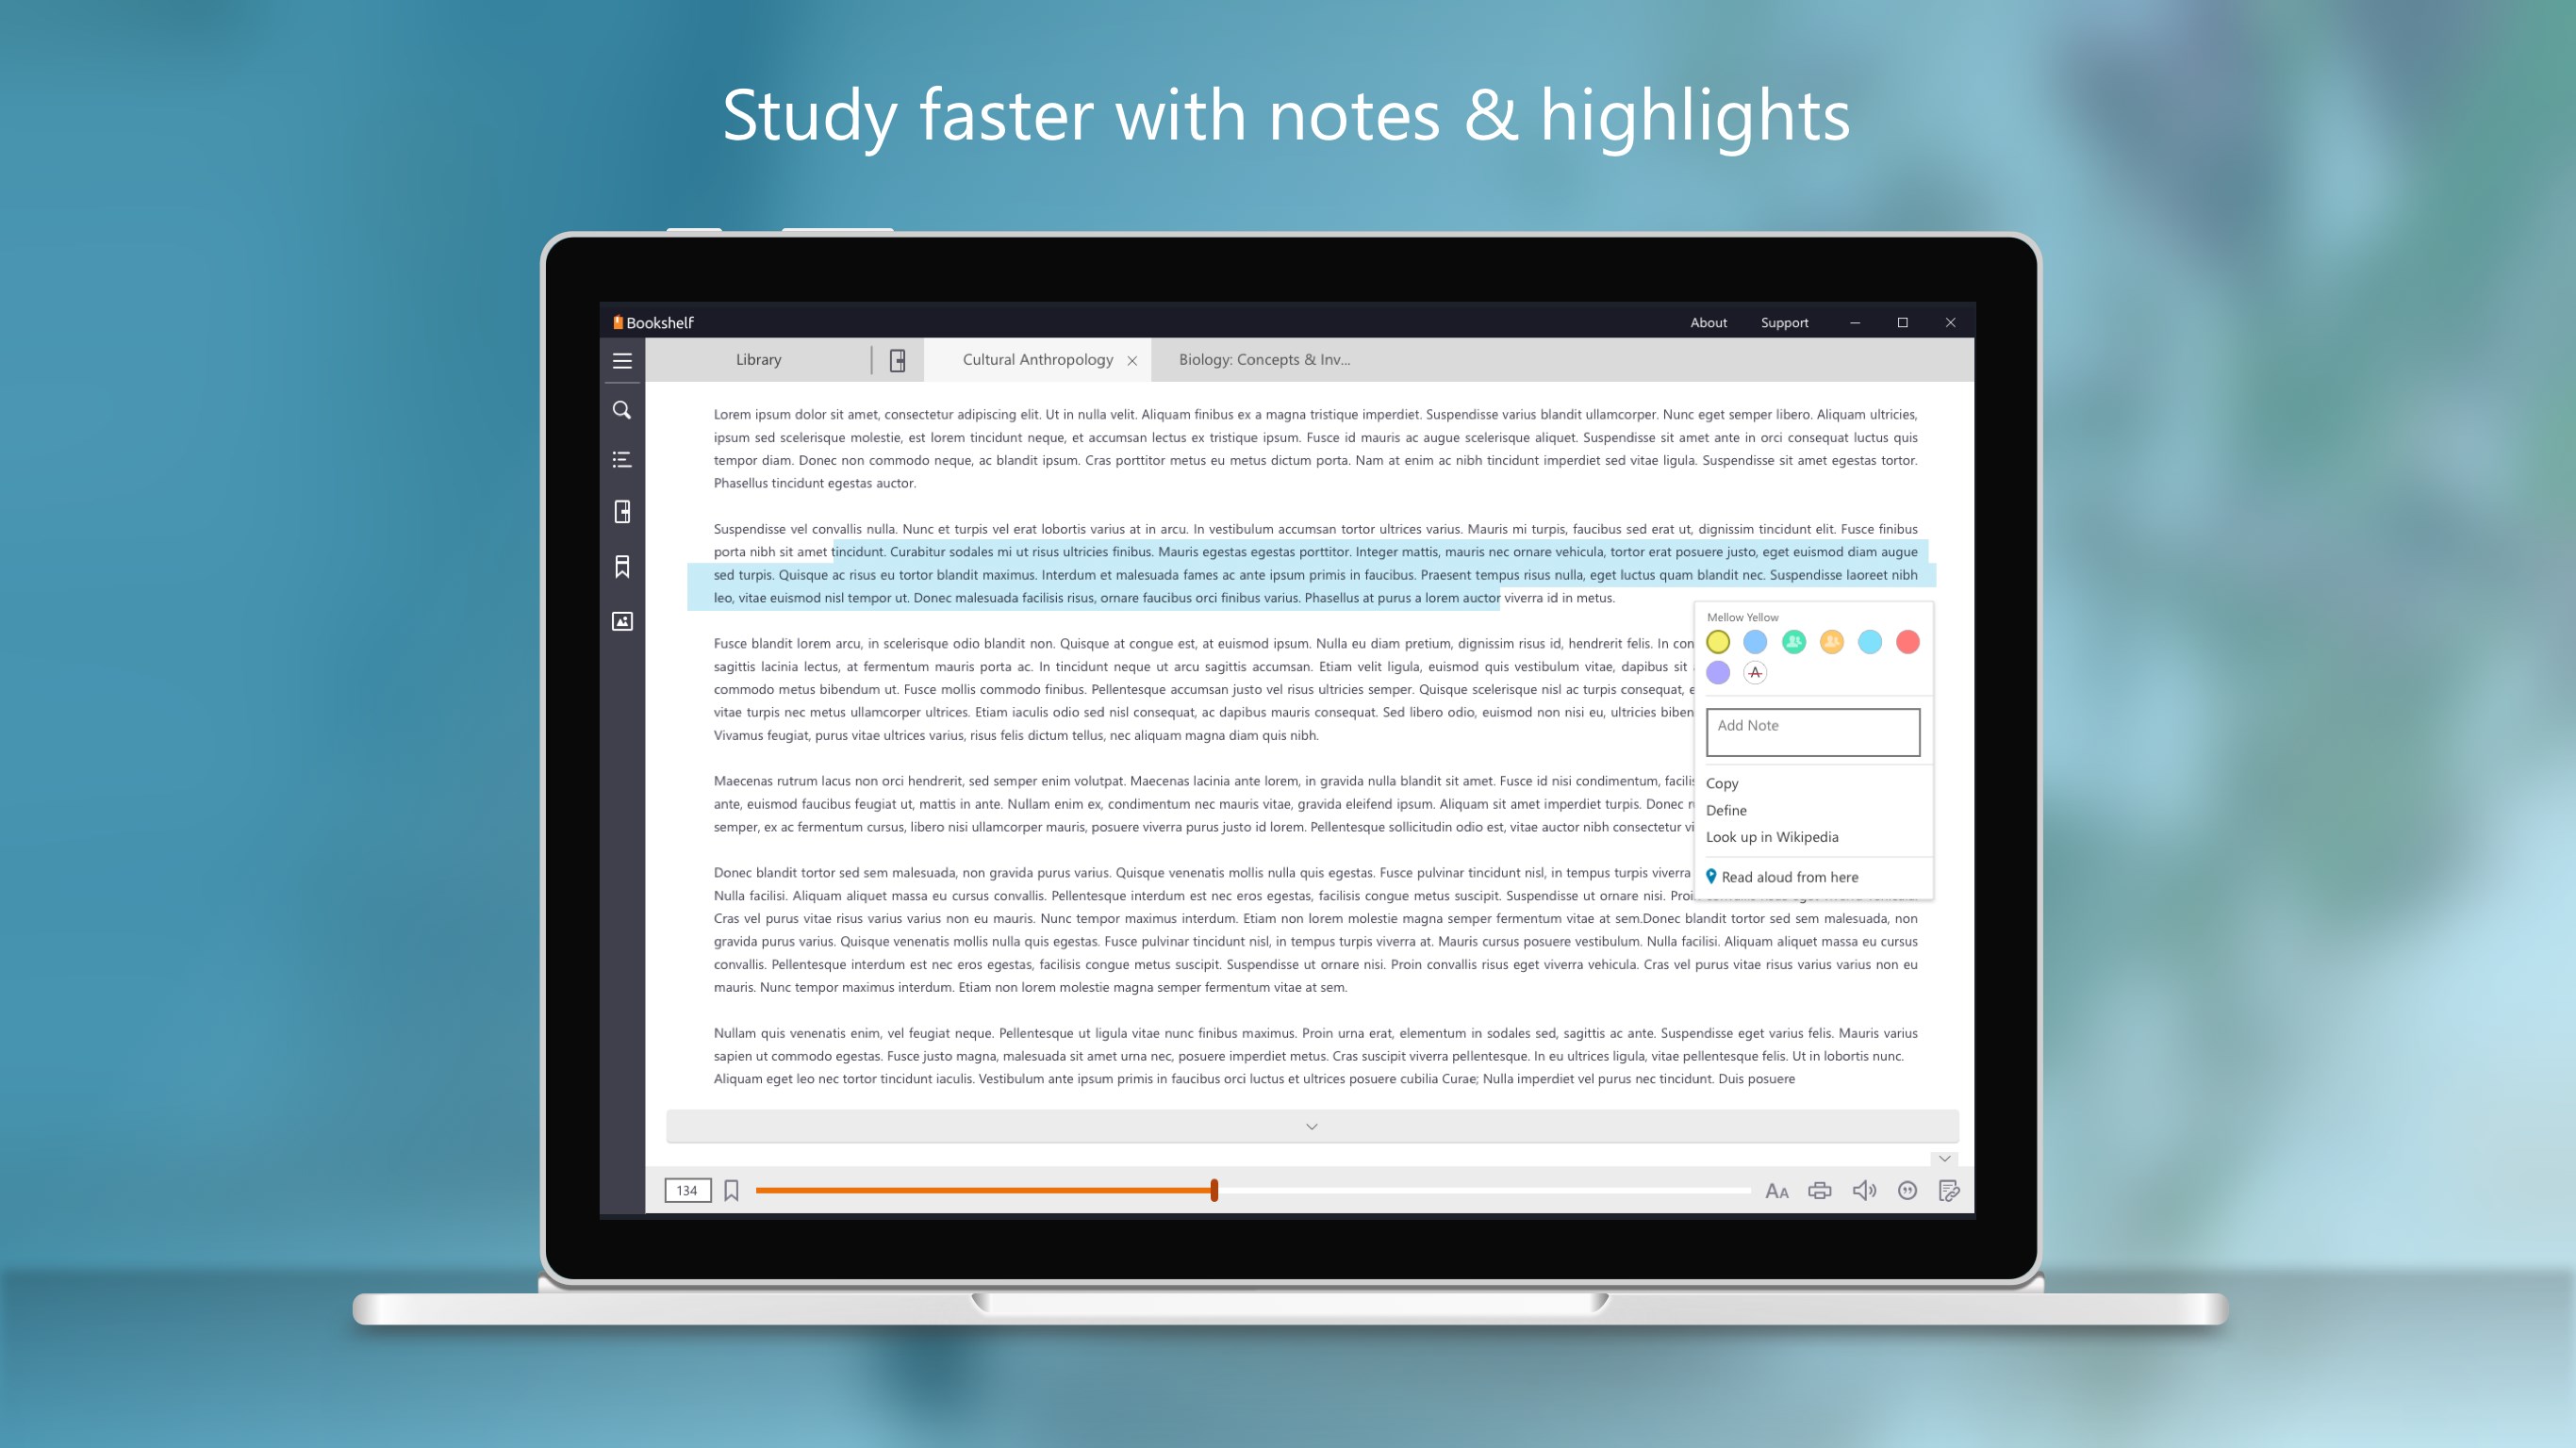Select Copy from context menu
2576x1448 pixels.
[1724, 782]
